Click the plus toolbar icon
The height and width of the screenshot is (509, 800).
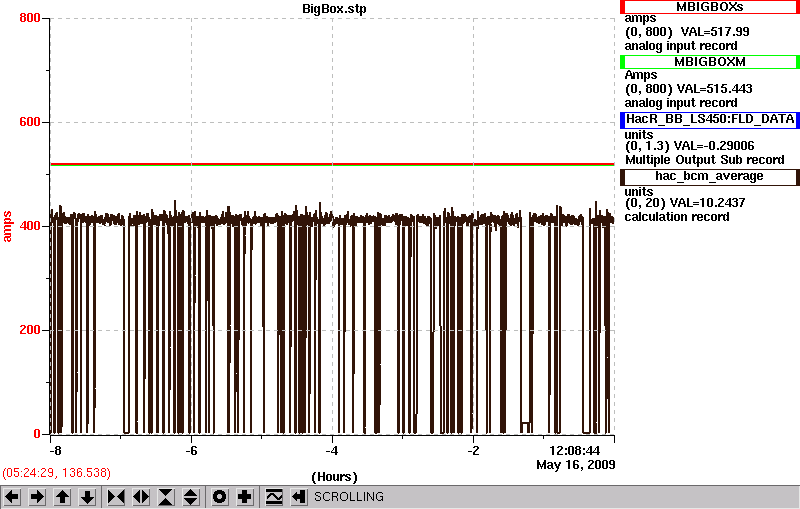tap(245, 497)
